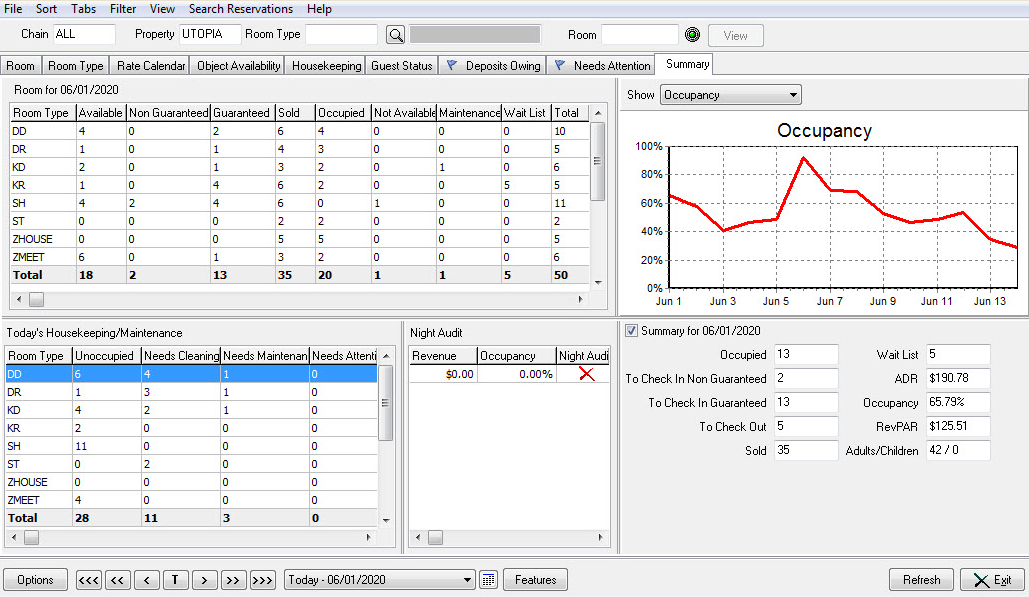
Task: Switch to the Guest Status tab
Action: coord(402,66)
